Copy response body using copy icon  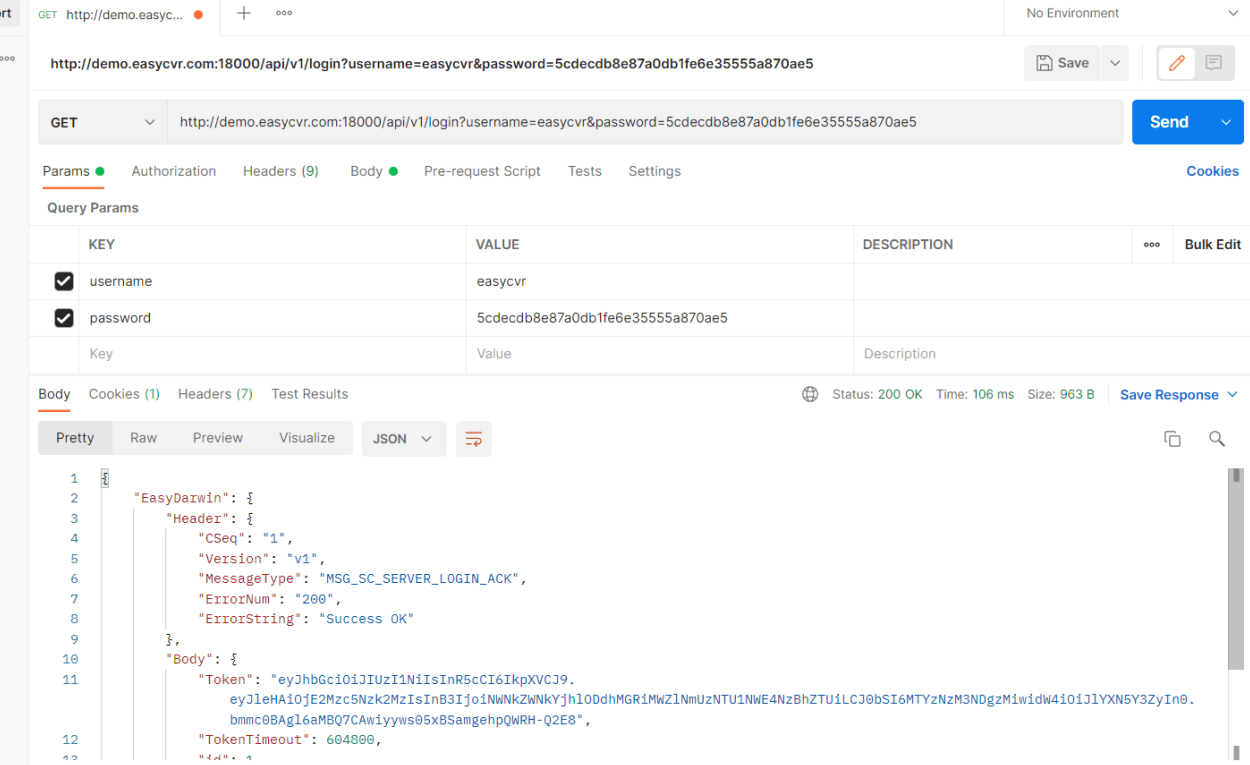[1172, 439]
